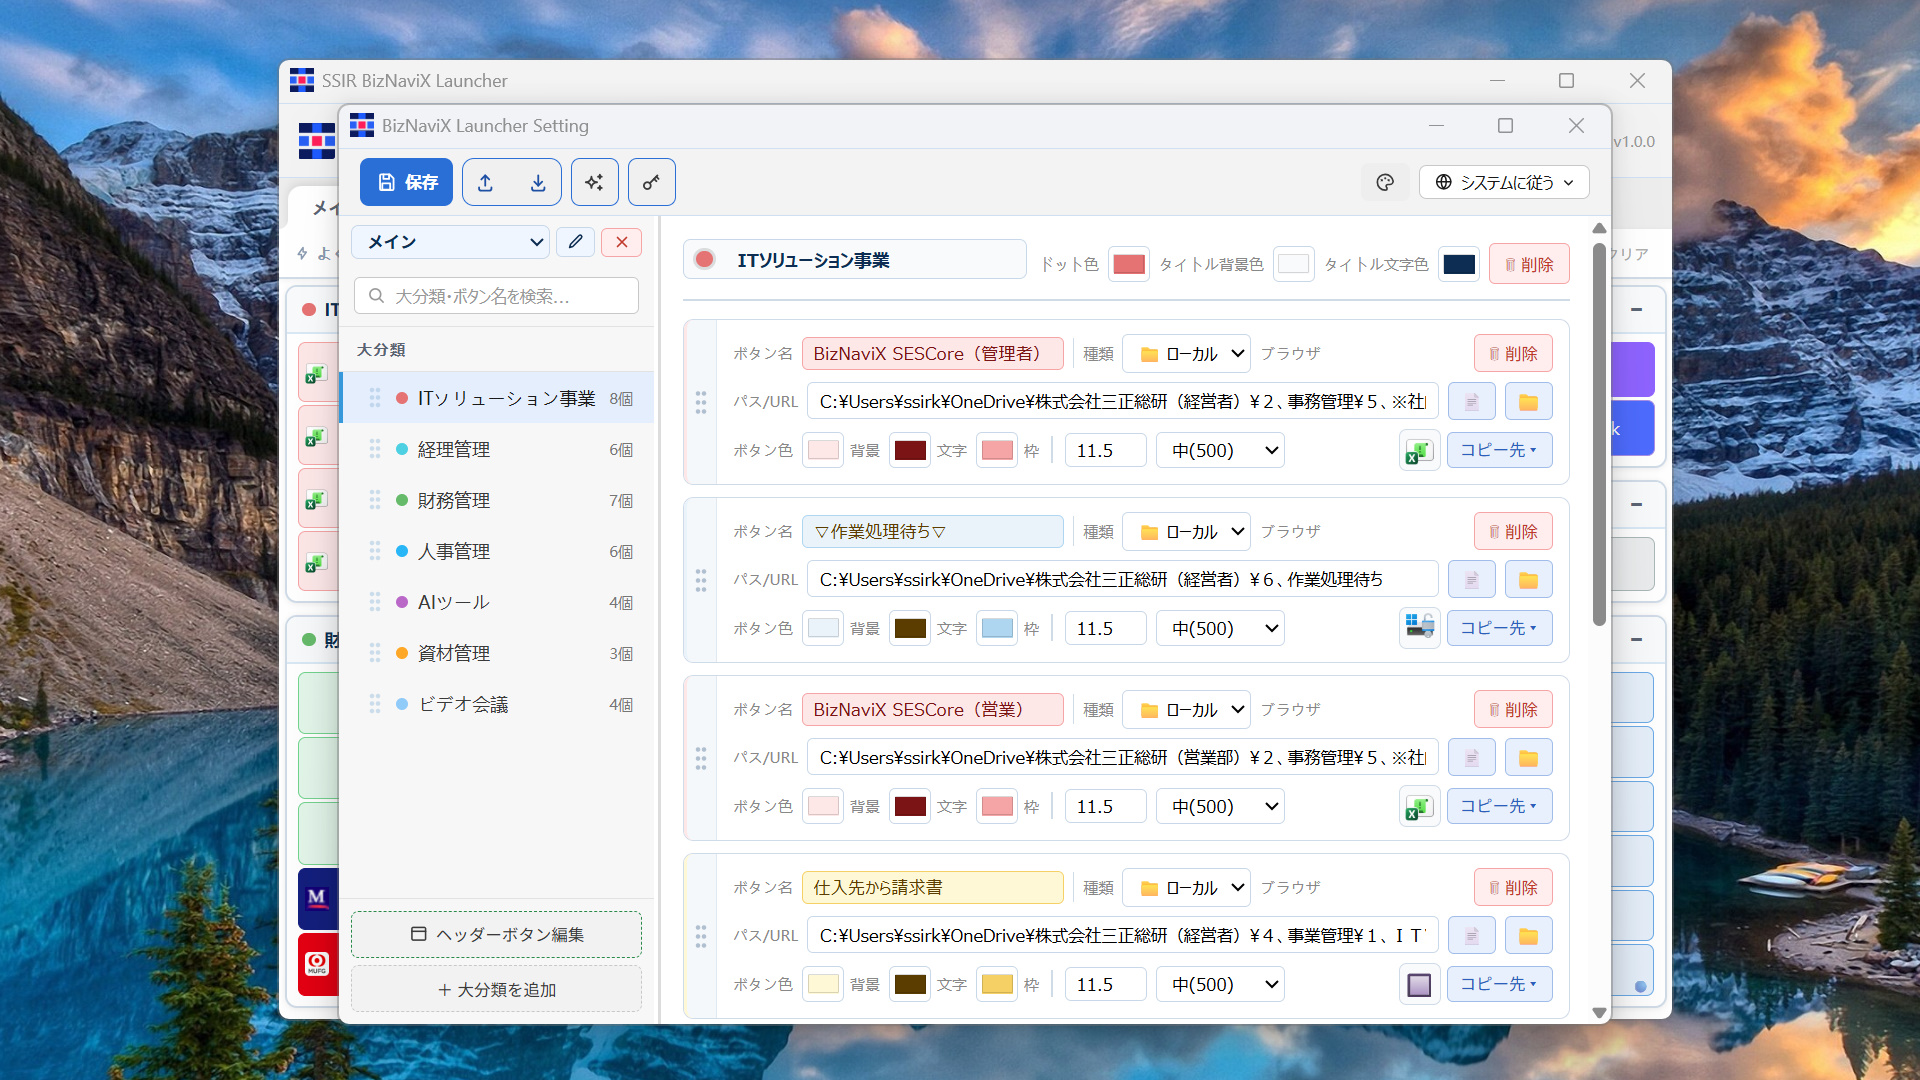Click the sparkle AI icon button
This screenshot has width=1920, height=1080.
(x=595, y=182)
